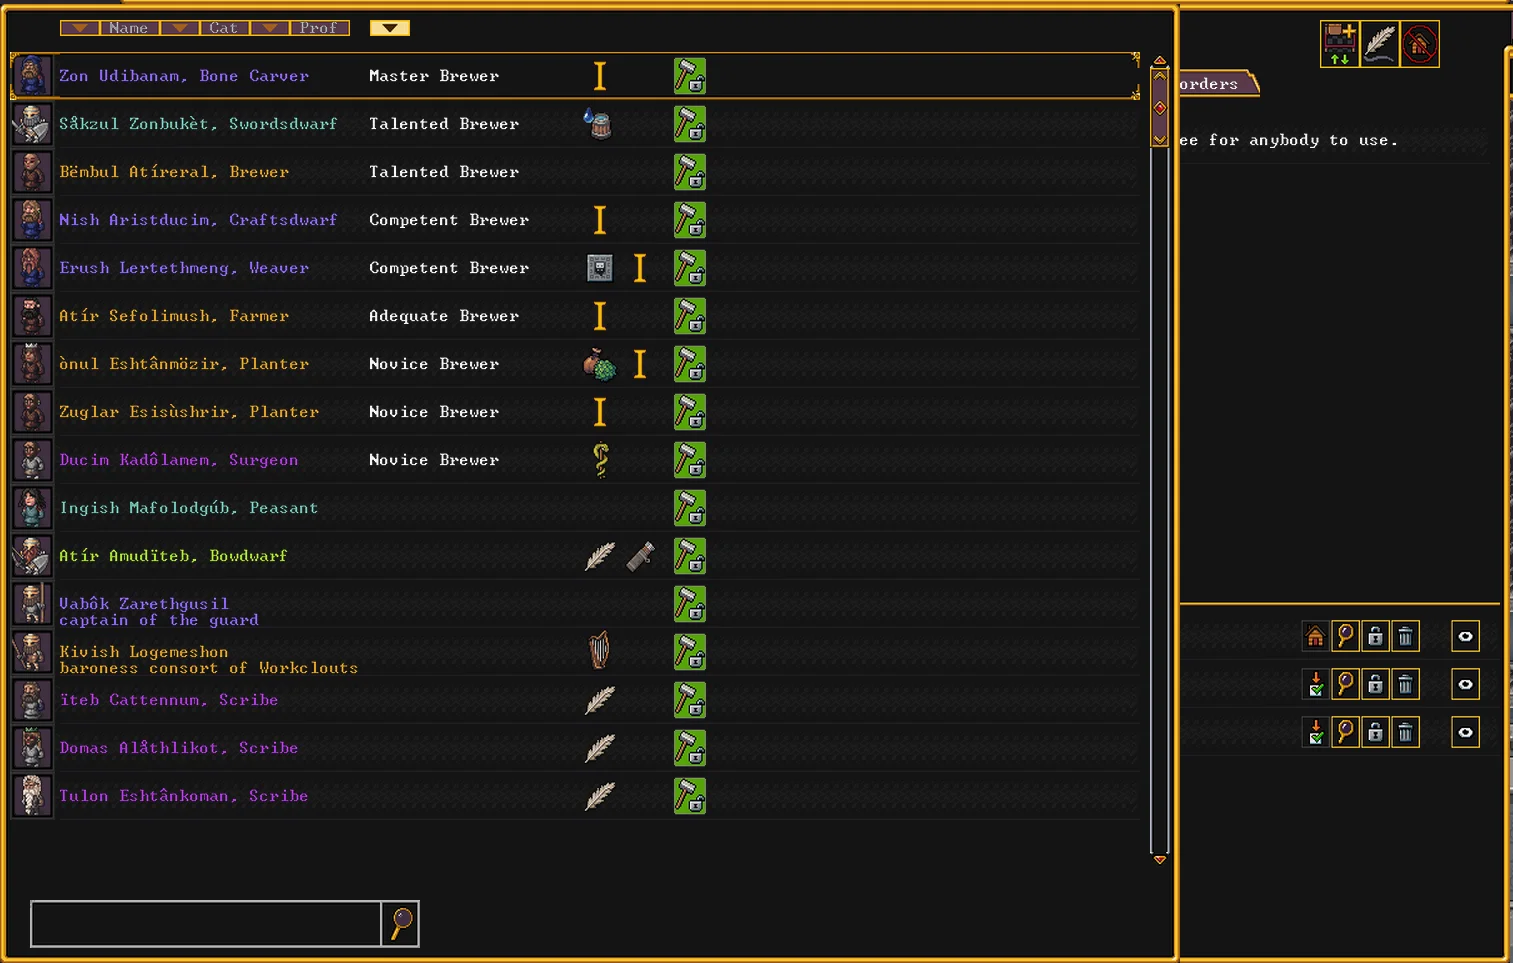Toggle workshop assignment for Zon Udibanam
This screenshot has width=1513, height=963.
(x=690, y=76)
